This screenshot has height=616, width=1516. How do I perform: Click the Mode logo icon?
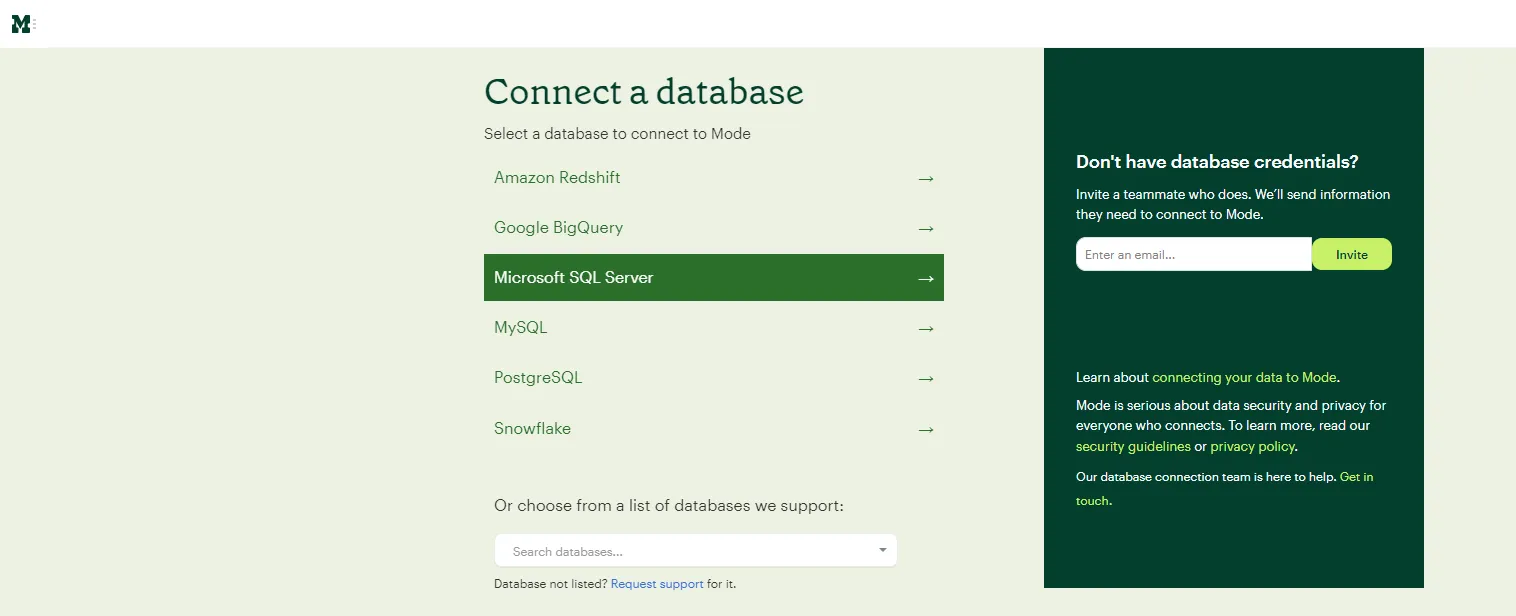point(21,24)
